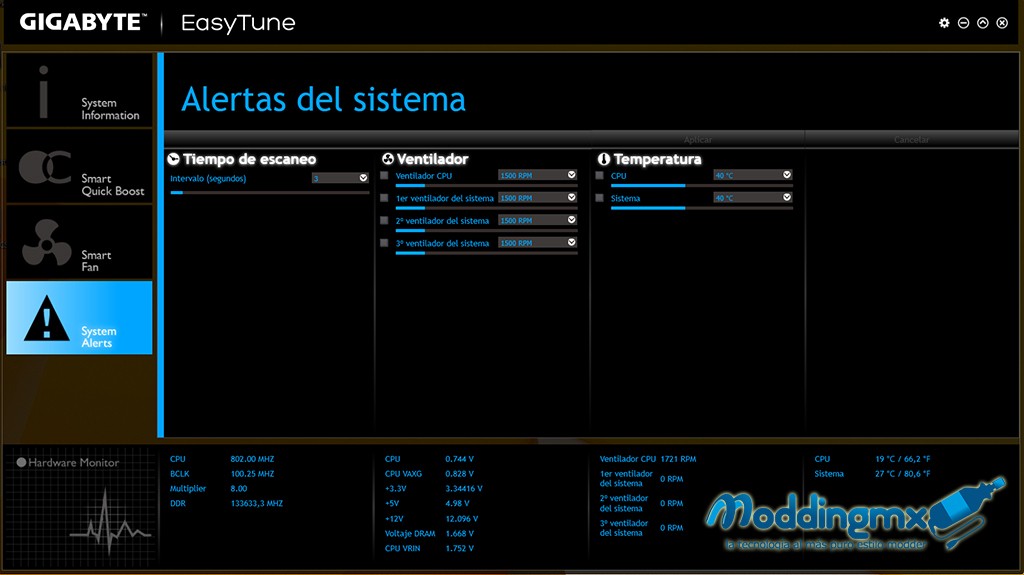Open the Intervalo (segundos) dropdown

point(340,178)
